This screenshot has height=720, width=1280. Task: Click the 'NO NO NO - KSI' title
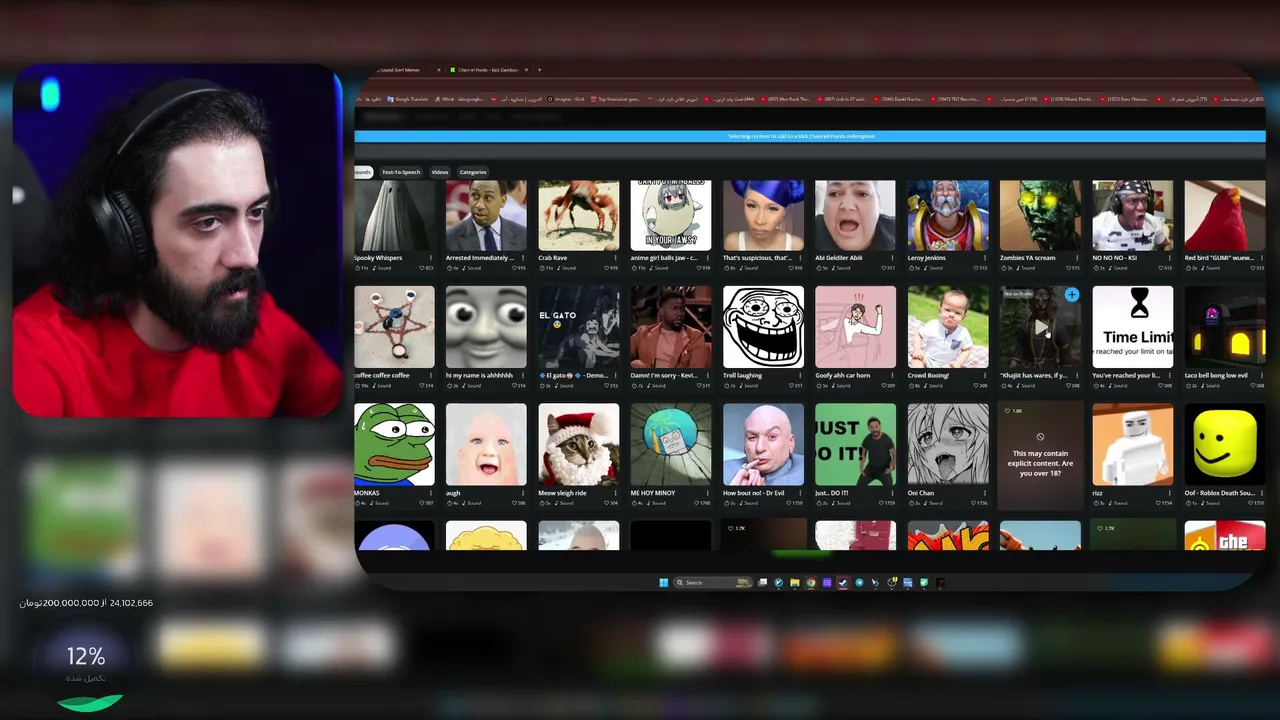[x=1115, y=258]
